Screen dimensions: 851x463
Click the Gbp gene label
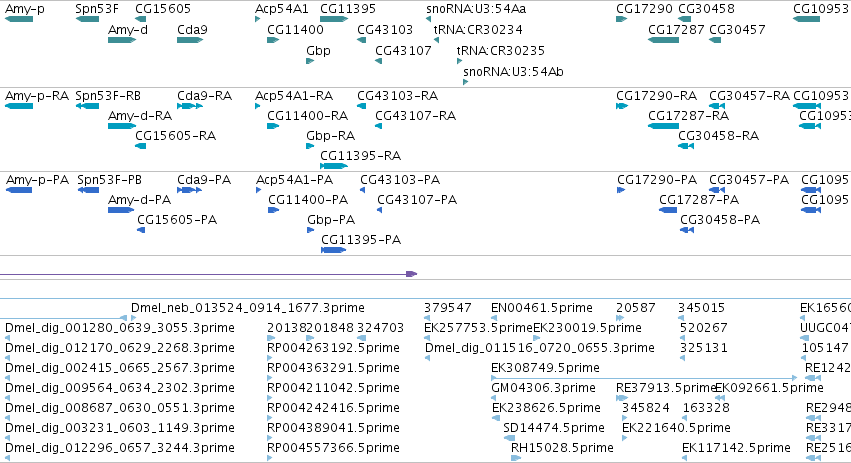(x=318, y=50)
